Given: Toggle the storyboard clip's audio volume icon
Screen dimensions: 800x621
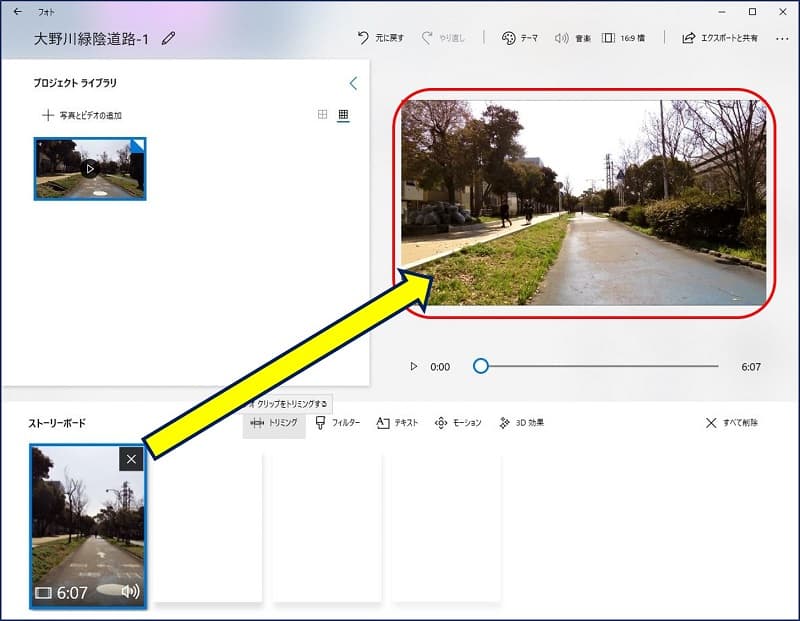Looking at the screenshot, I should tap(130, 592).
